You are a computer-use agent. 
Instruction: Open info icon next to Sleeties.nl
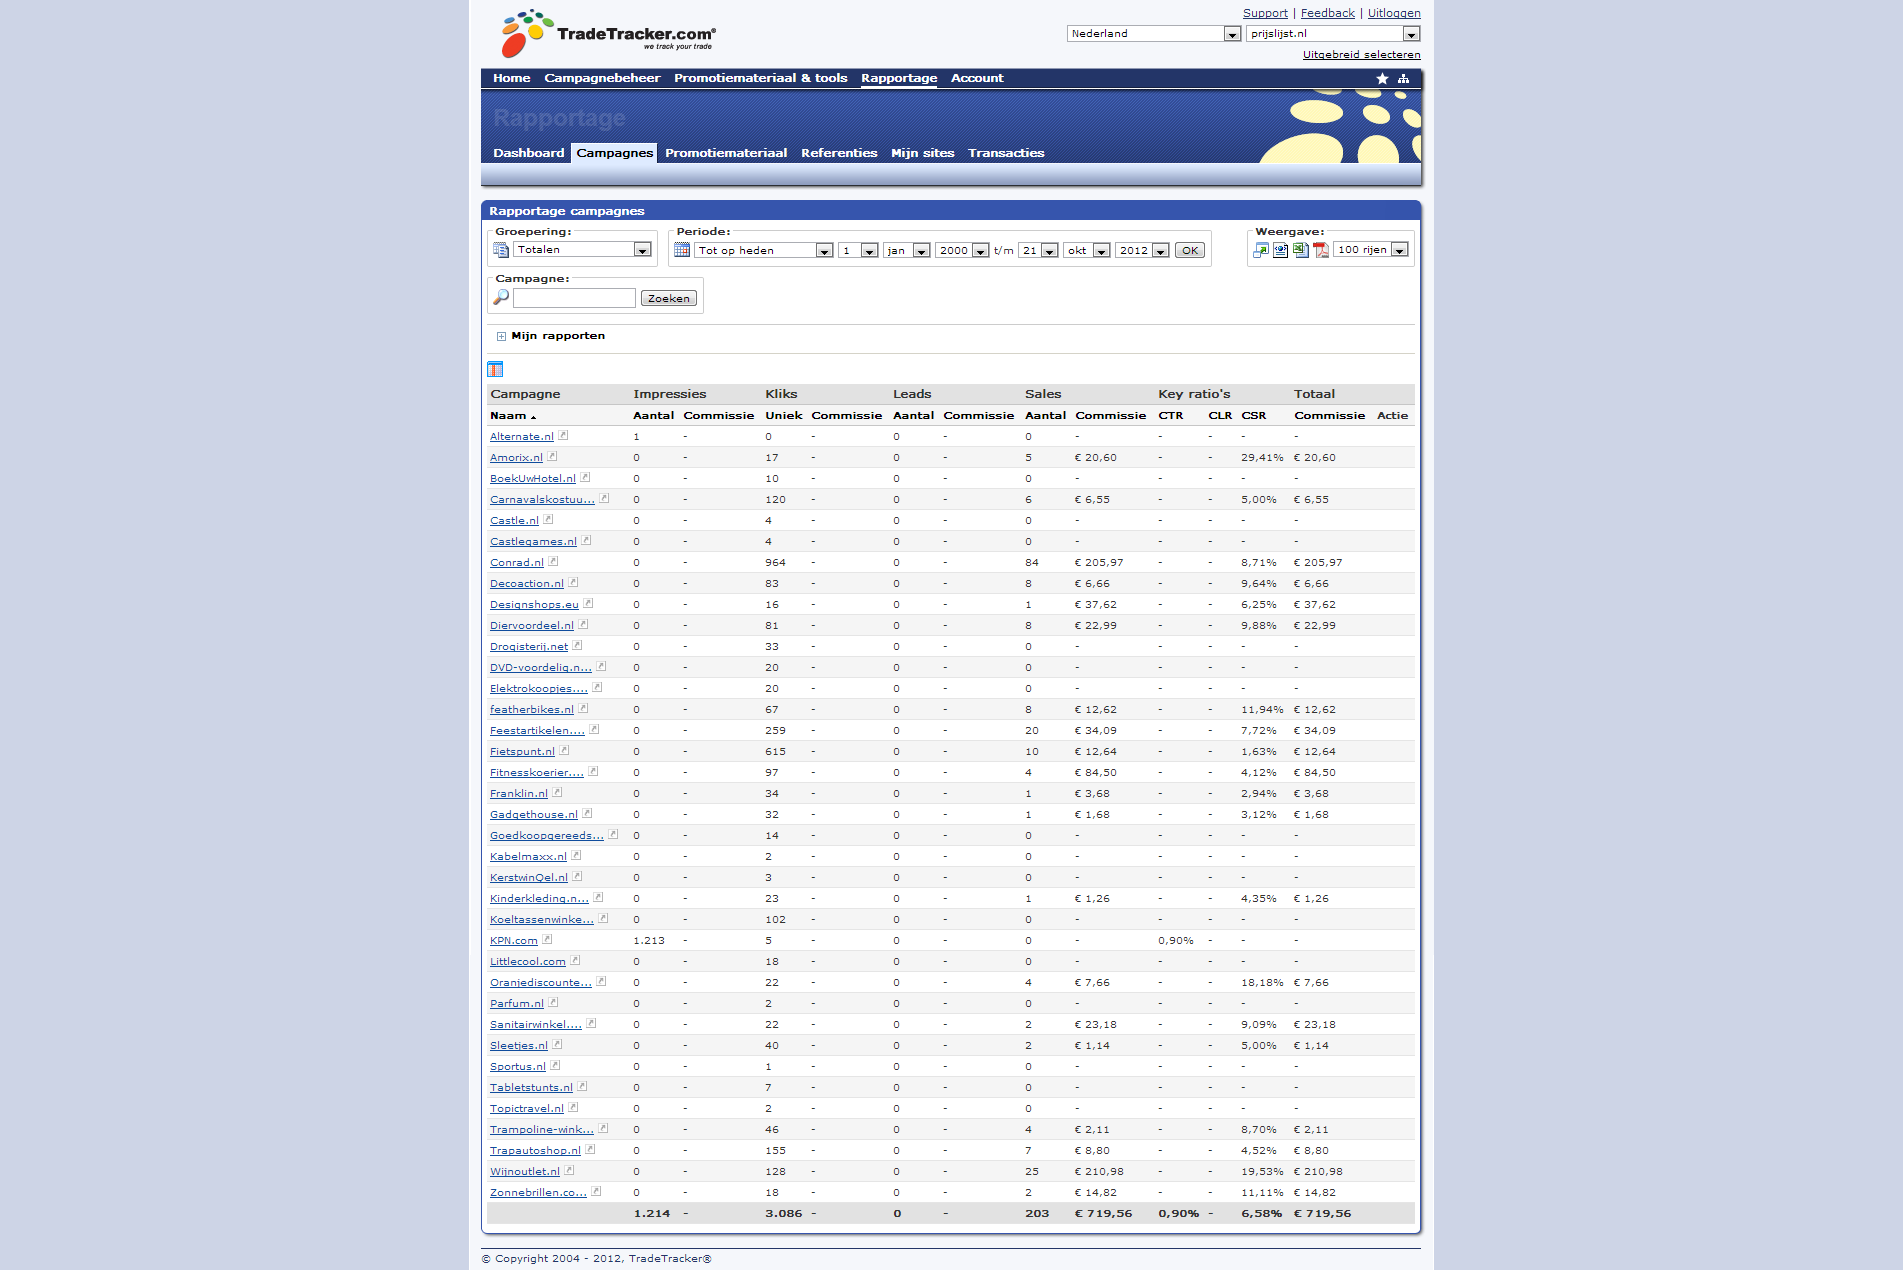point(557,1044)
